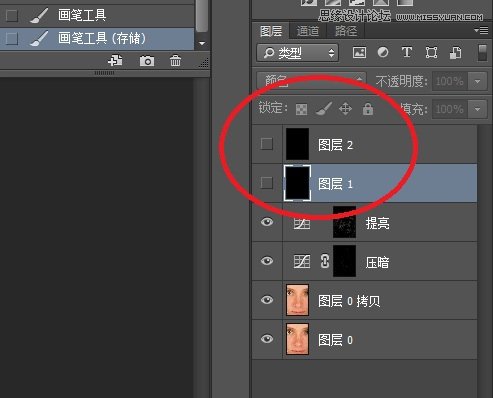Viewport: 493px width, 398px height.
Task: Open the 类型 filter dropdown
Action: (298, 53)
